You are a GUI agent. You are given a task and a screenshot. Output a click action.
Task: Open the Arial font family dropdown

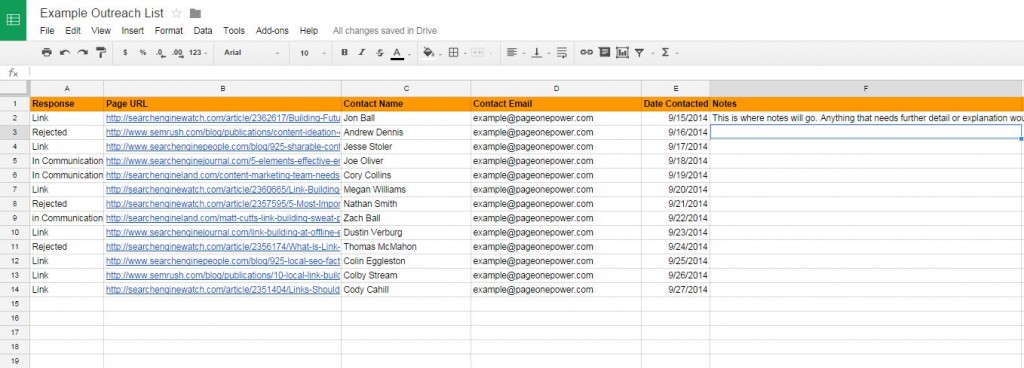point(251,53)
